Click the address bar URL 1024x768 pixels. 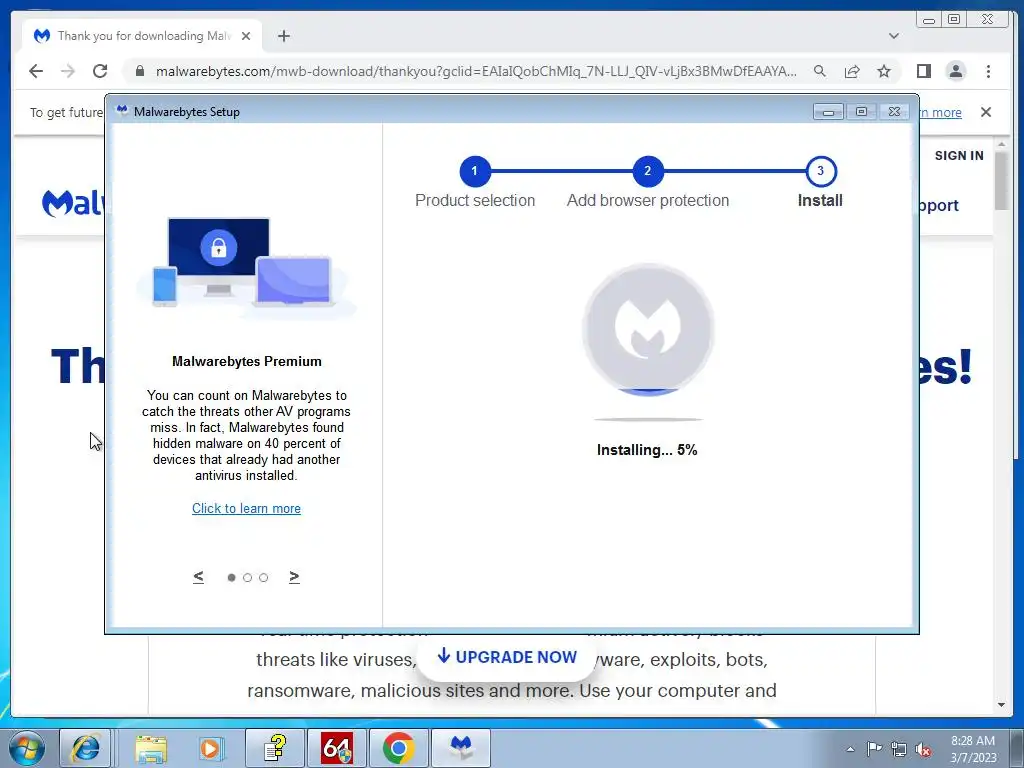click(x=476, y=71)
